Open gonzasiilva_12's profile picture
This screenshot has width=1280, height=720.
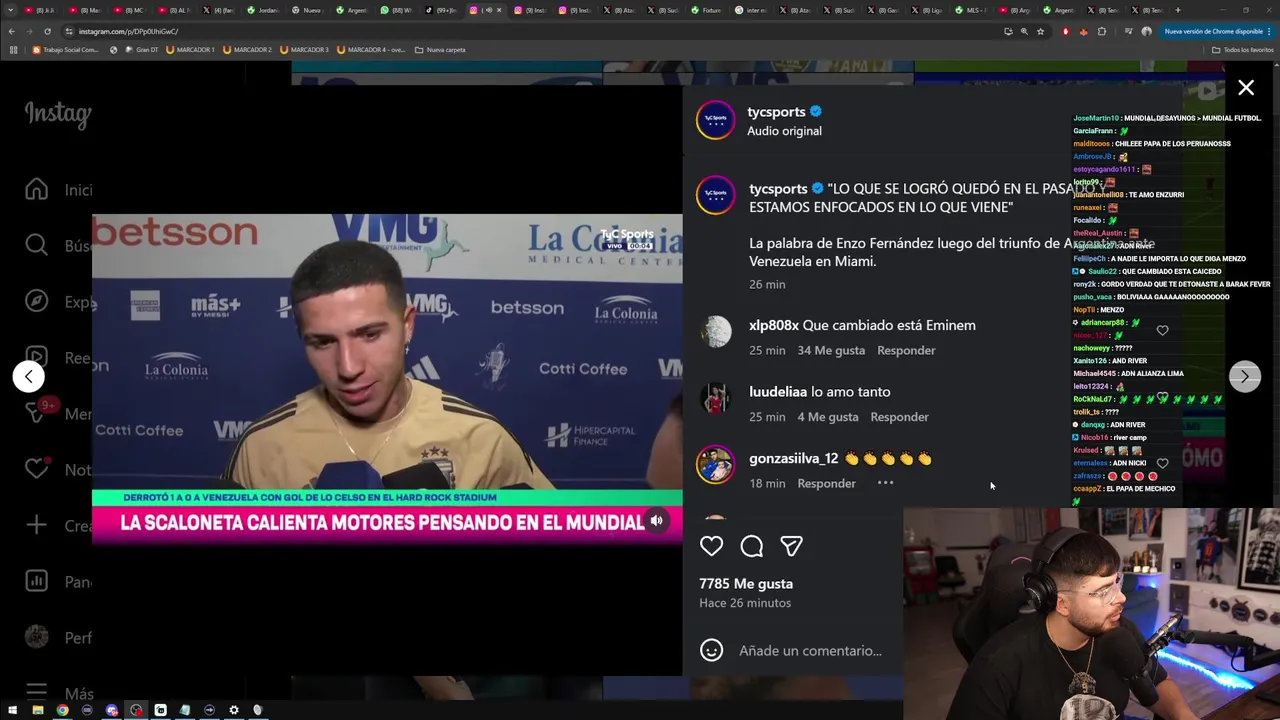click(x=715, y=464)
